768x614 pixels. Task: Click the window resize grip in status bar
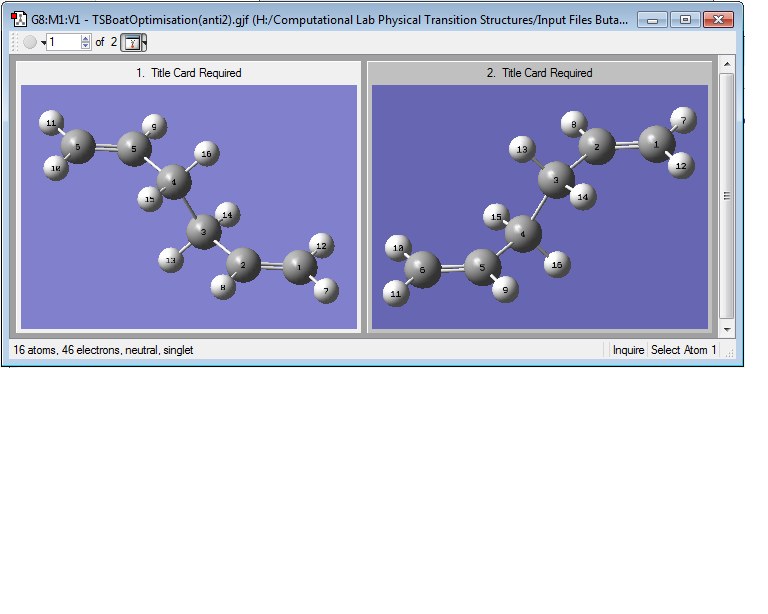[729, 353]
